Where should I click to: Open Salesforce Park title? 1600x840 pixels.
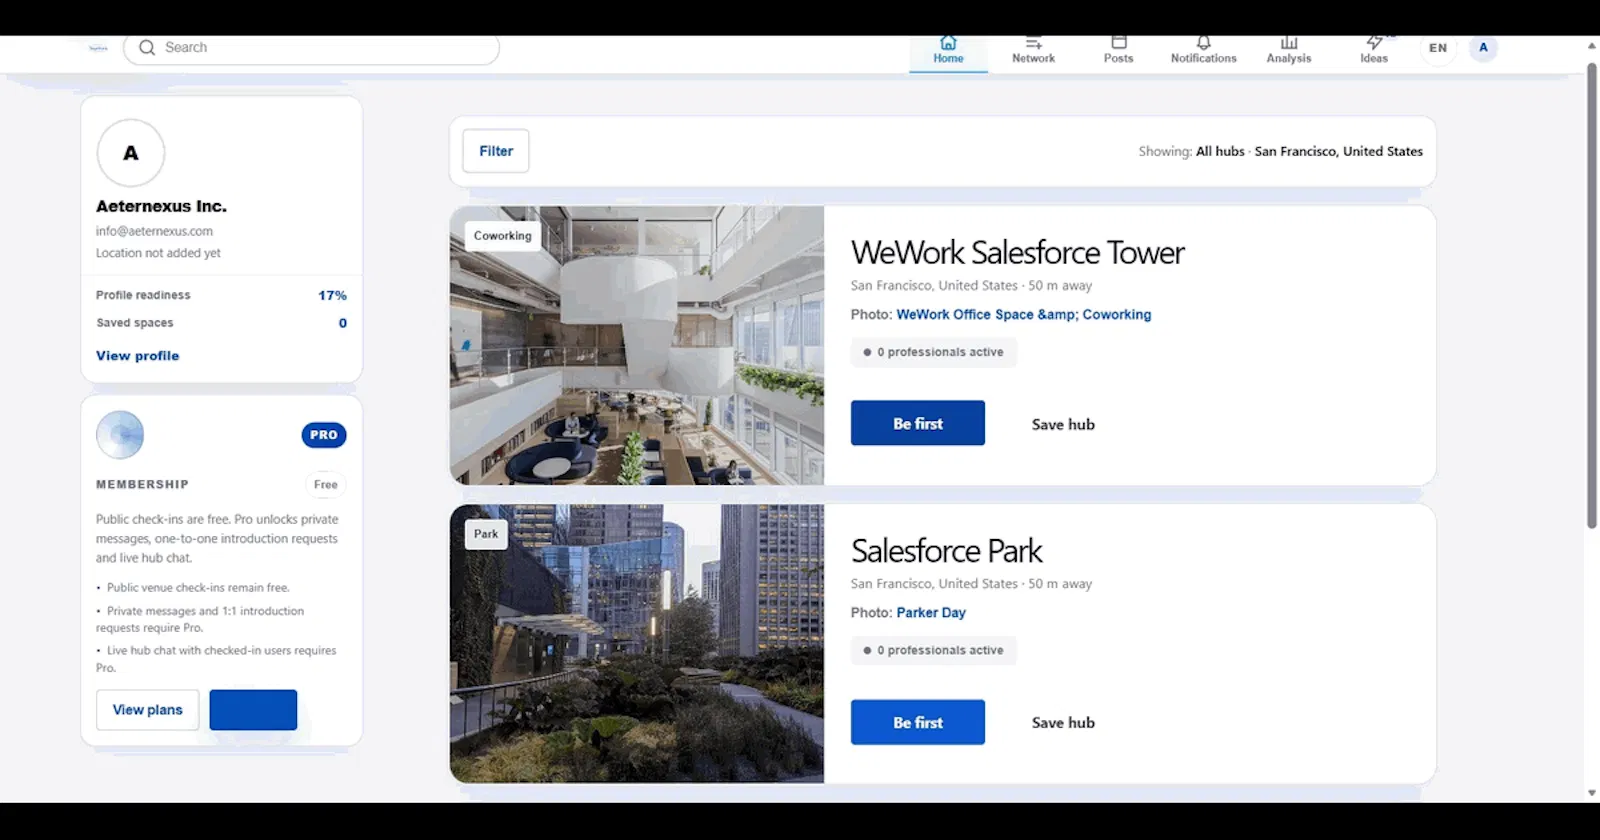[946, 551]
